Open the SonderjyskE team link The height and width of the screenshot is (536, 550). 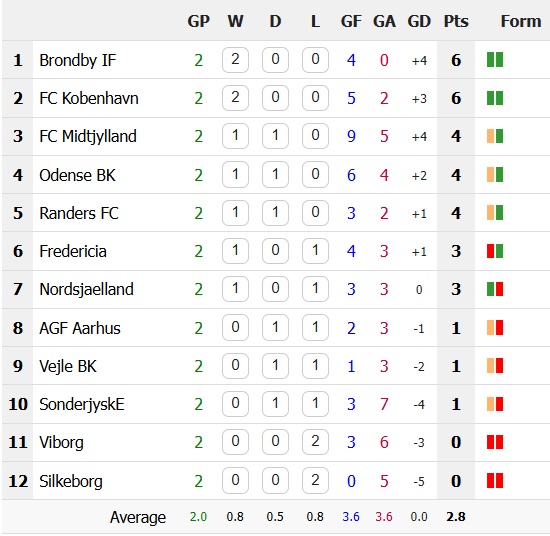[82, 404]
